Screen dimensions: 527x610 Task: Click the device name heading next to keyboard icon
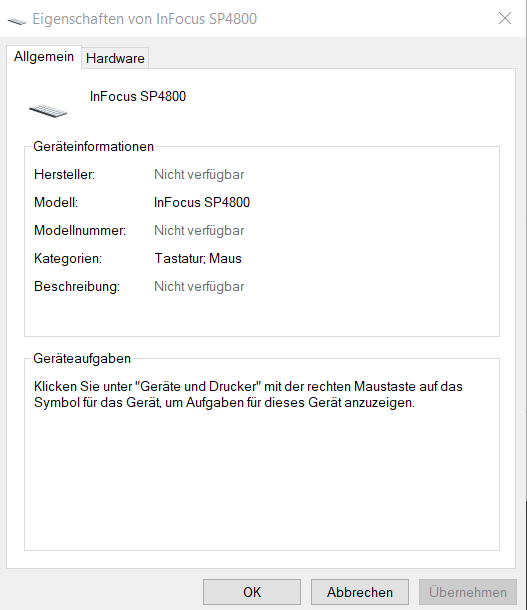138,96
